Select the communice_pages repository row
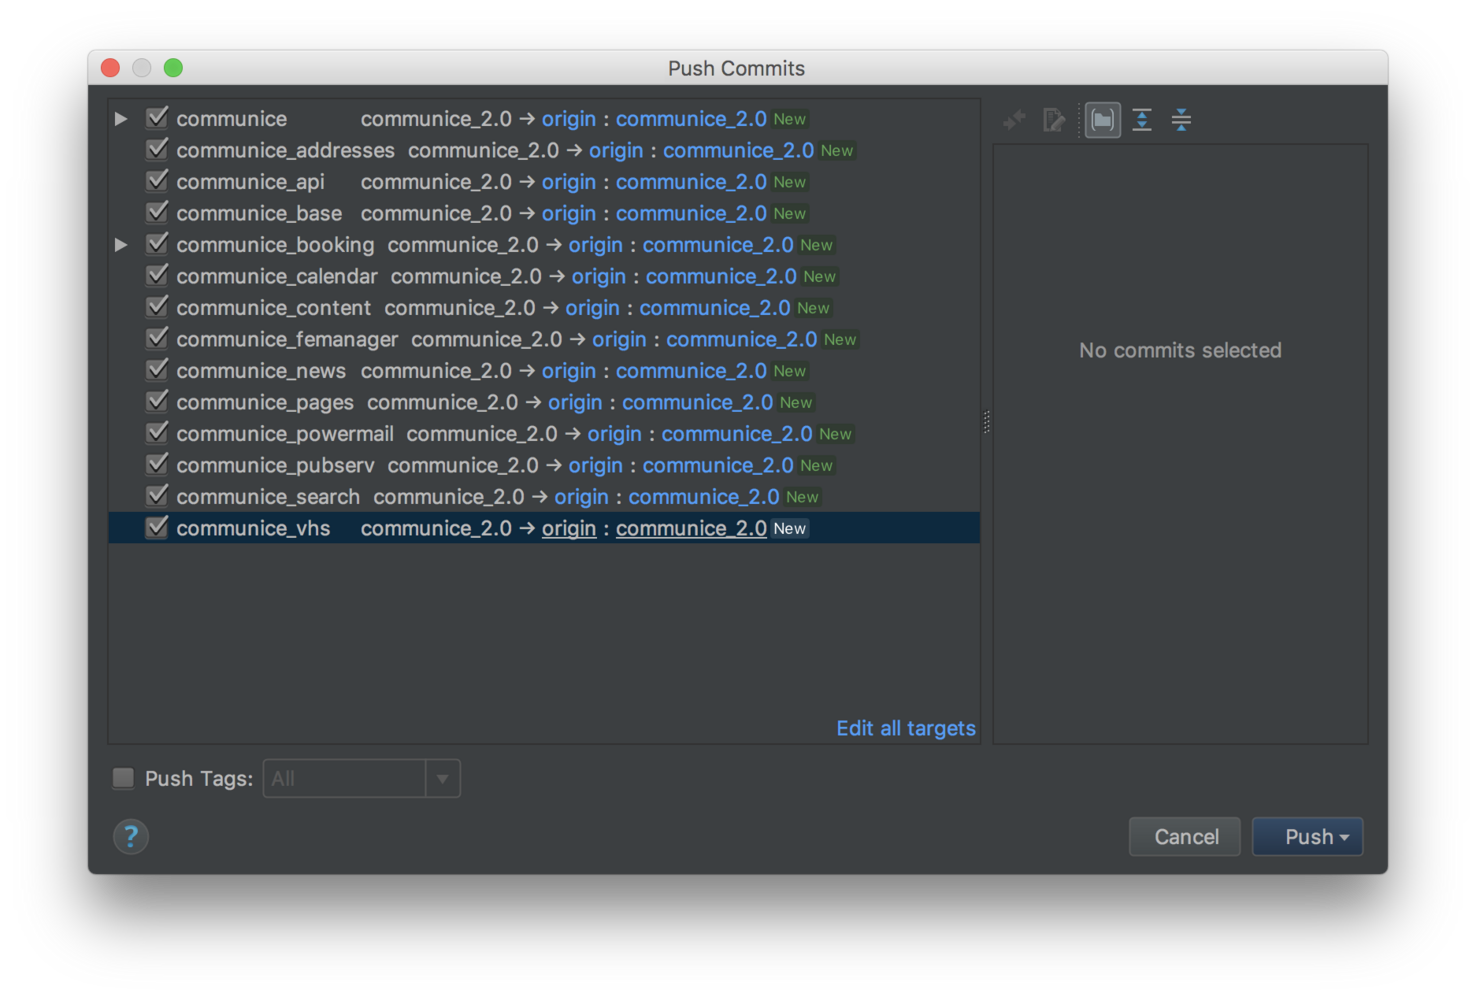 pos(265,402)
